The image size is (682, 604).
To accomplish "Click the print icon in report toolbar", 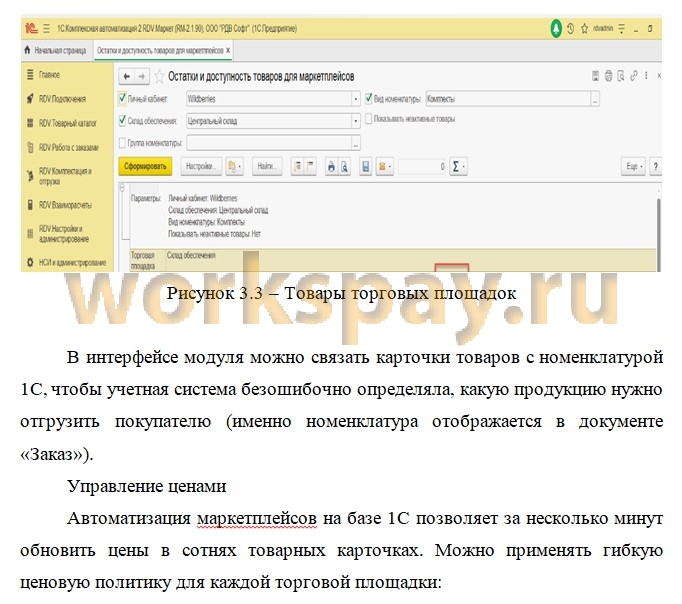I will (333, 166).
